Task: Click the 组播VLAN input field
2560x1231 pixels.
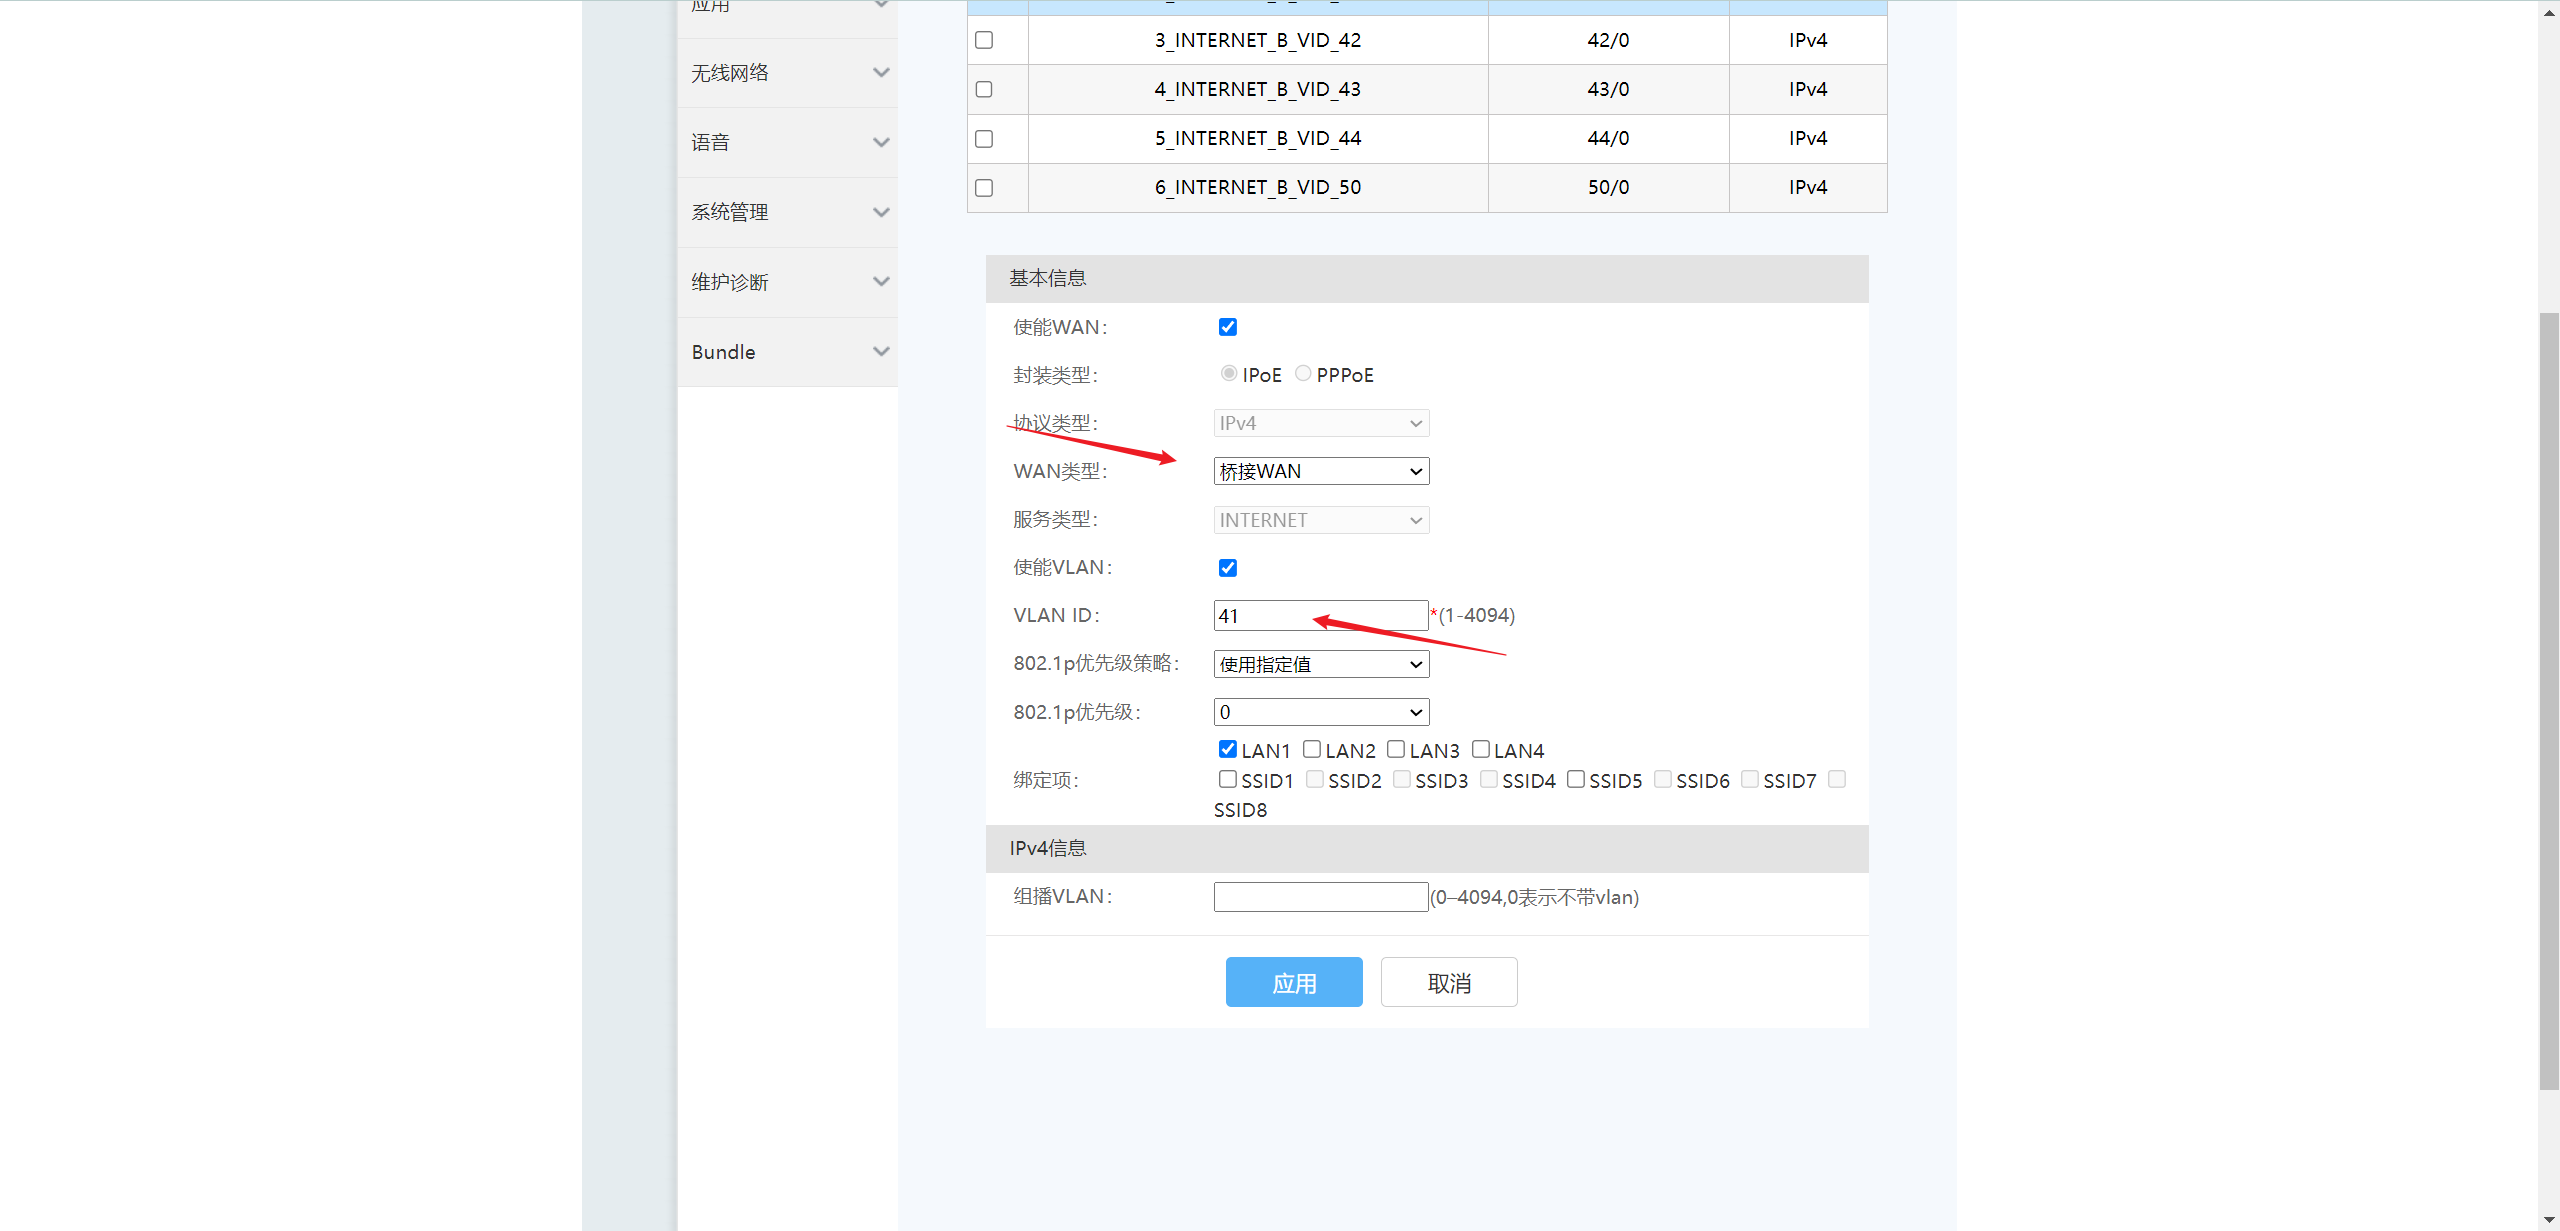Action: click(1320, 897)
